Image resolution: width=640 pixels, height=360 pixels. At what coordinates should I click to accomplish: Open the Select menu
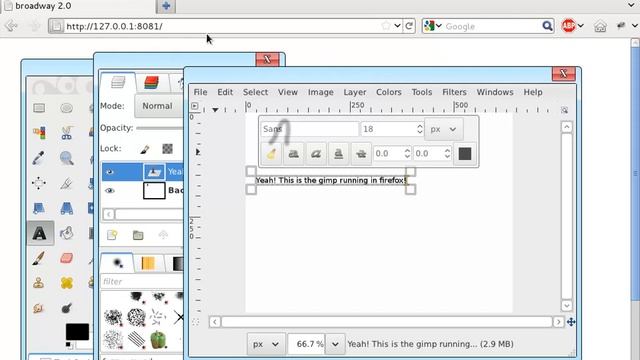(256, 92)
